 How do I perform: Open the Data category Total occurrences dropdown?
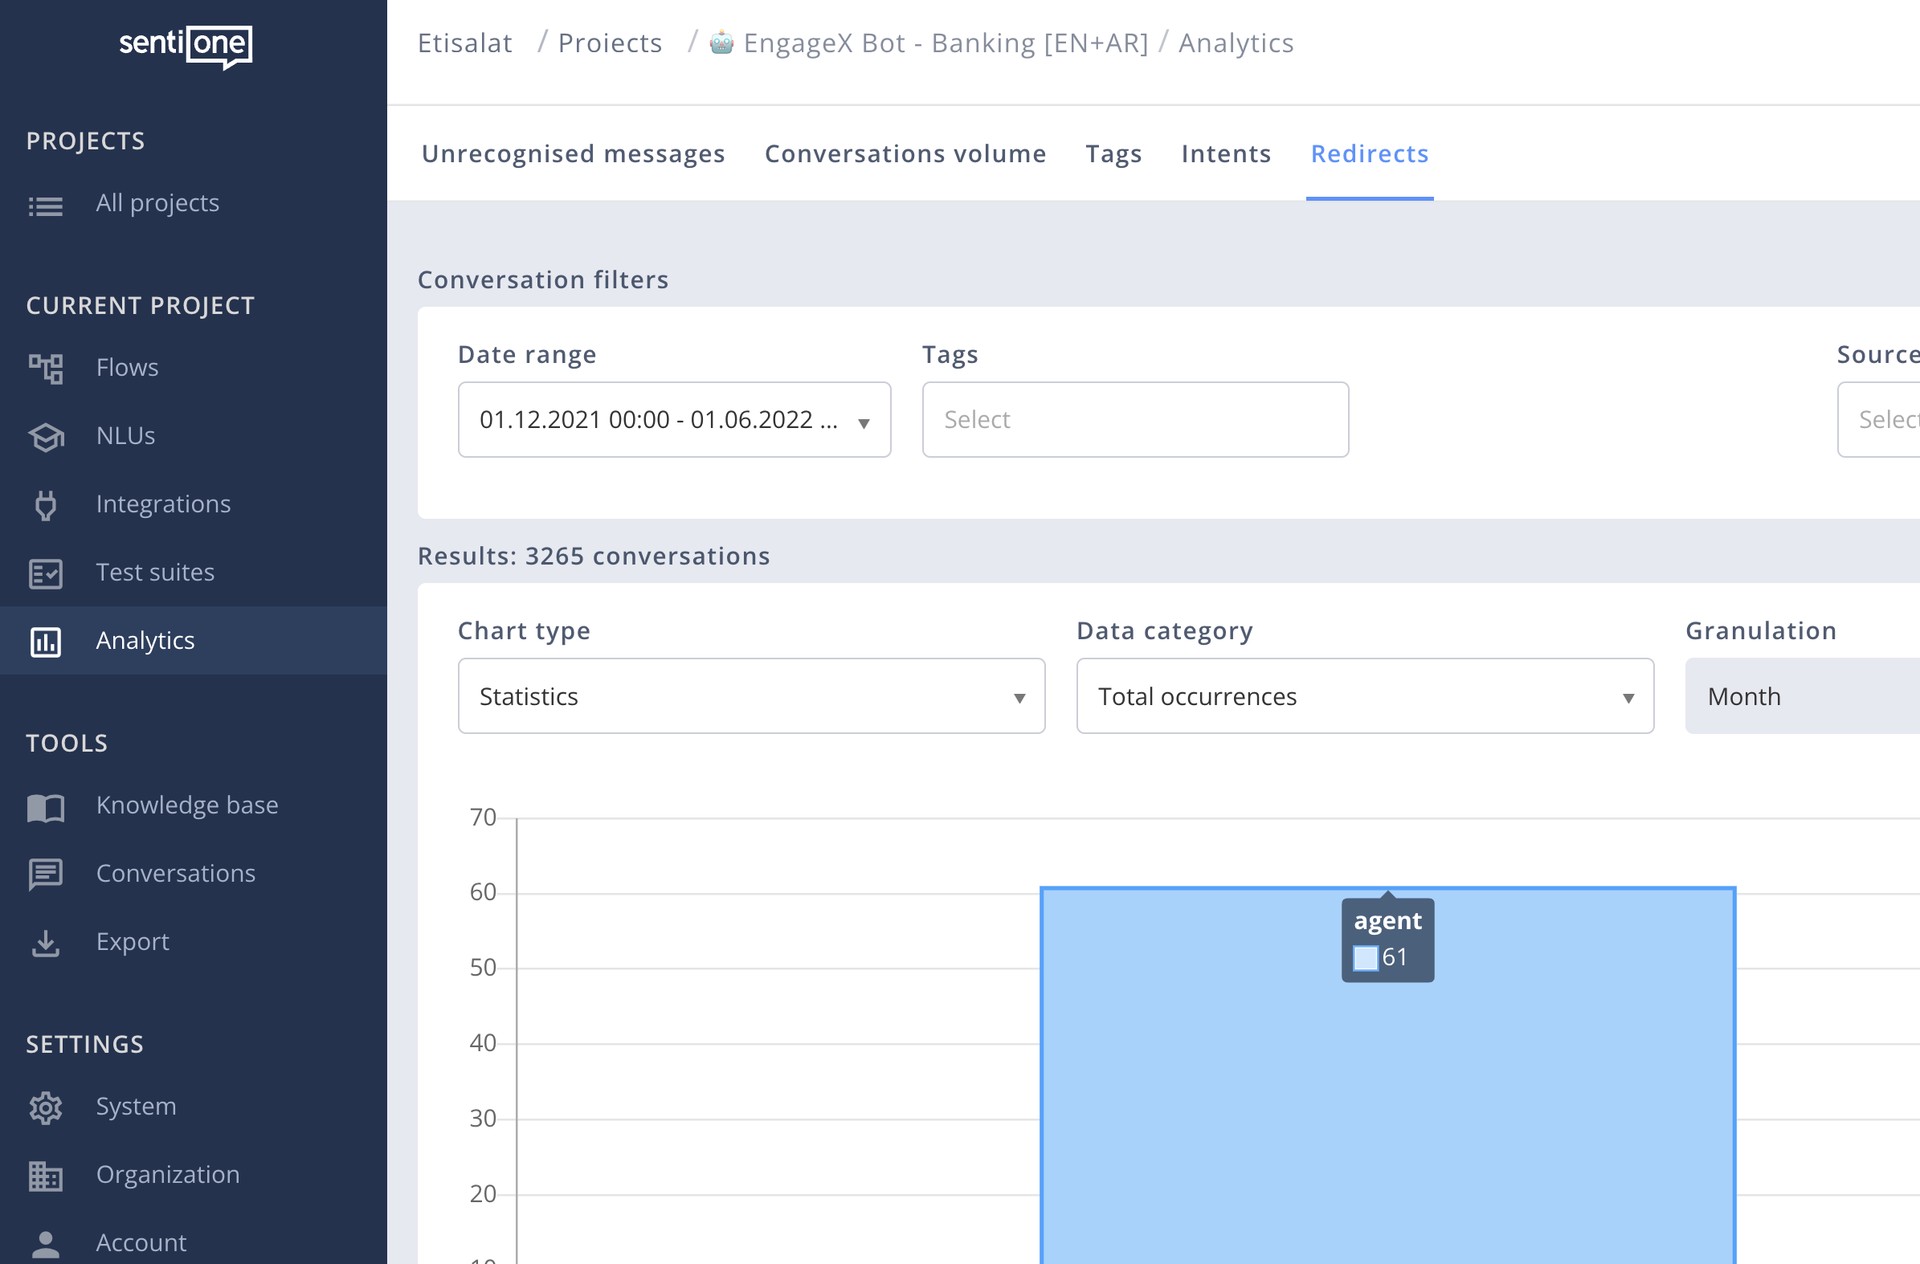click(x=1364, y=696)
